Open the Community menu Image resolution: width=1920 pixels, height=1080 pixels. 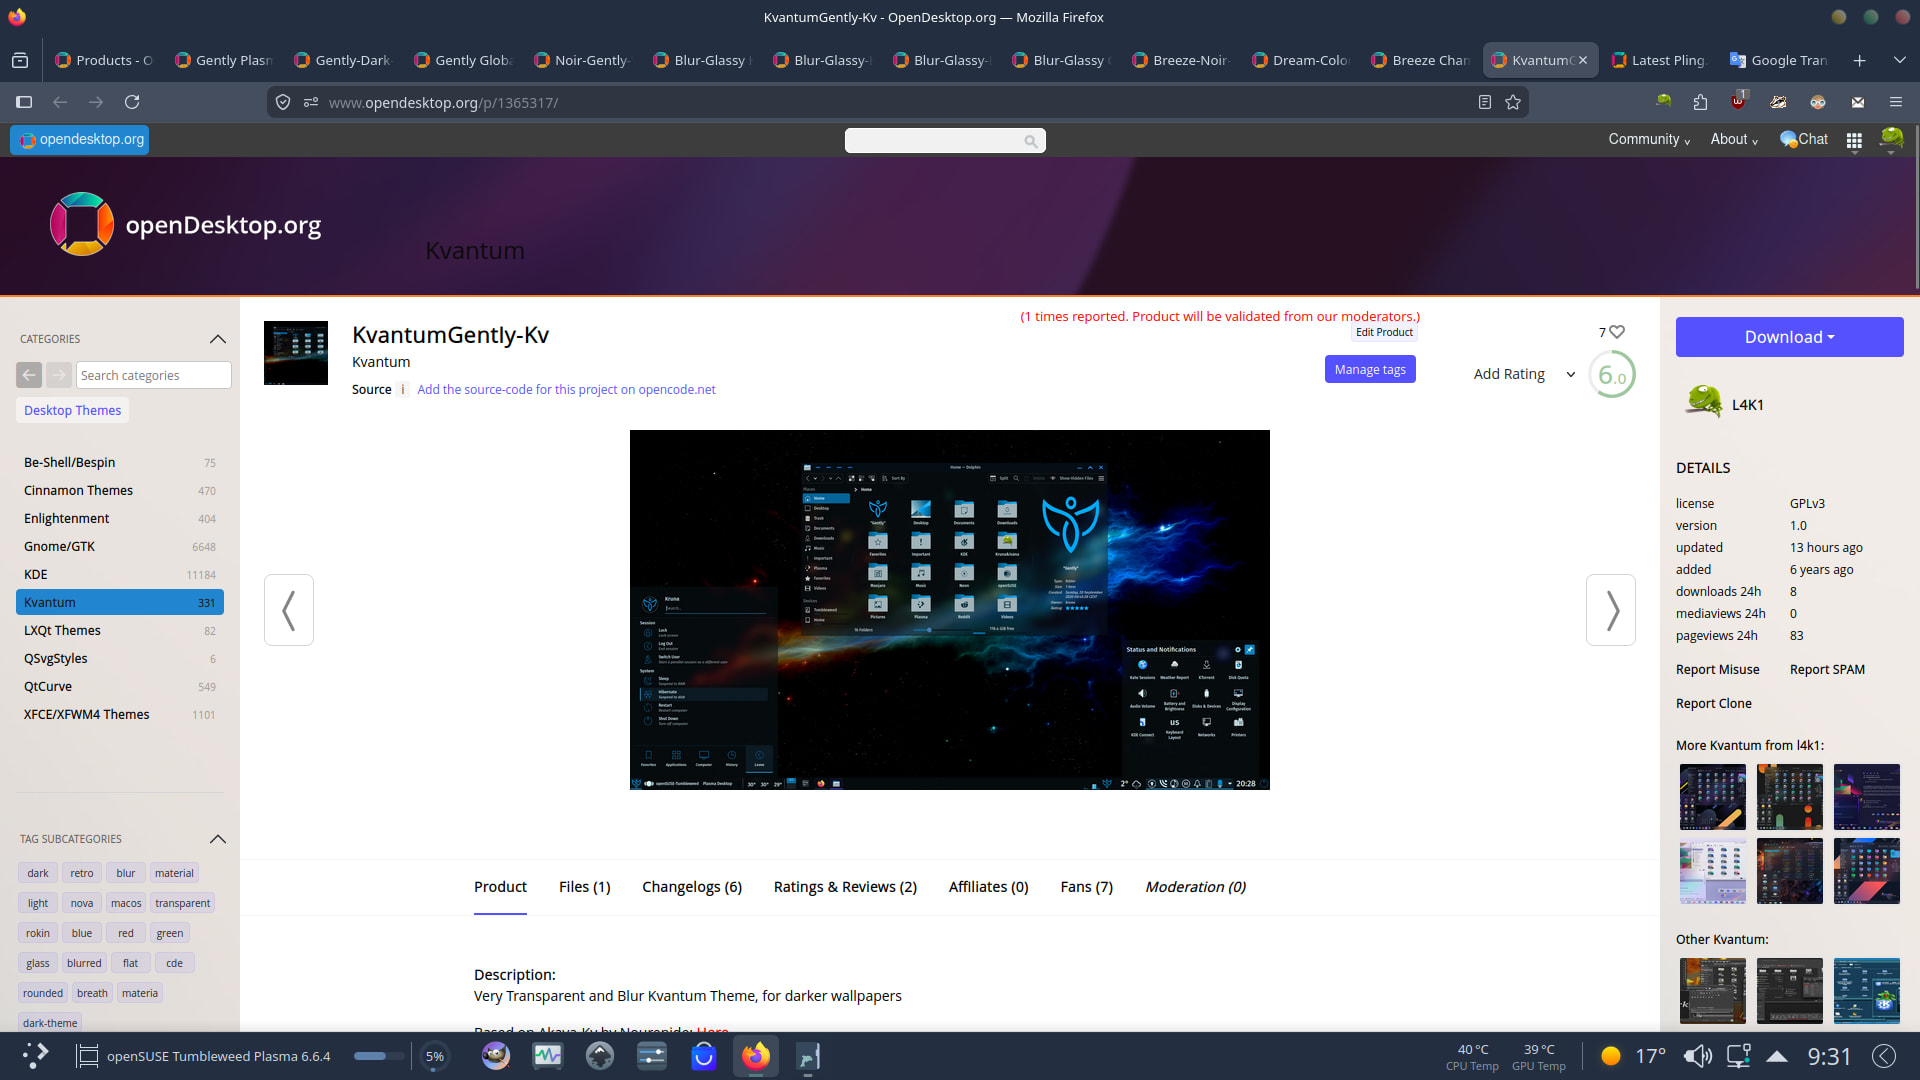coord(1649,140)
